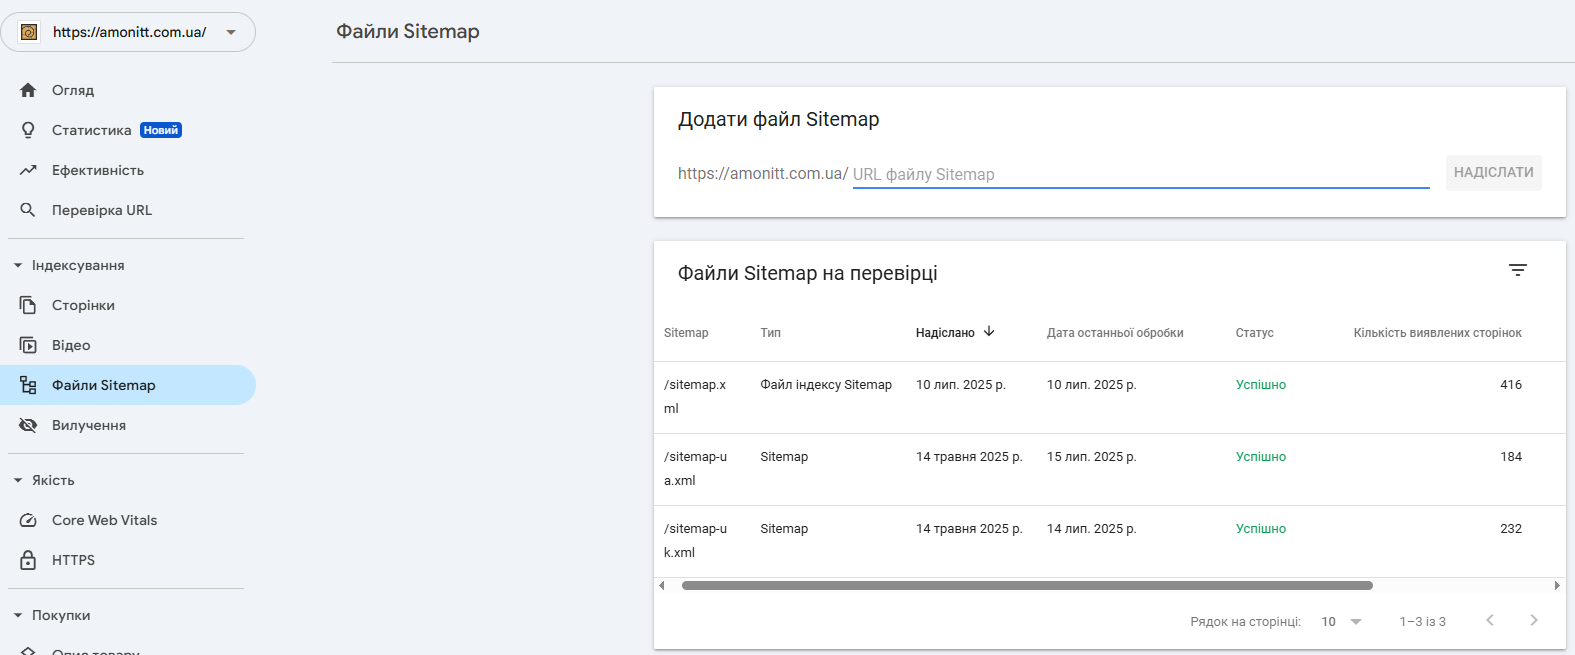The image size is (1575, 655).
Task: Click the https://amonitt.com.ua/ property URL text
Action: pos(130,32)
